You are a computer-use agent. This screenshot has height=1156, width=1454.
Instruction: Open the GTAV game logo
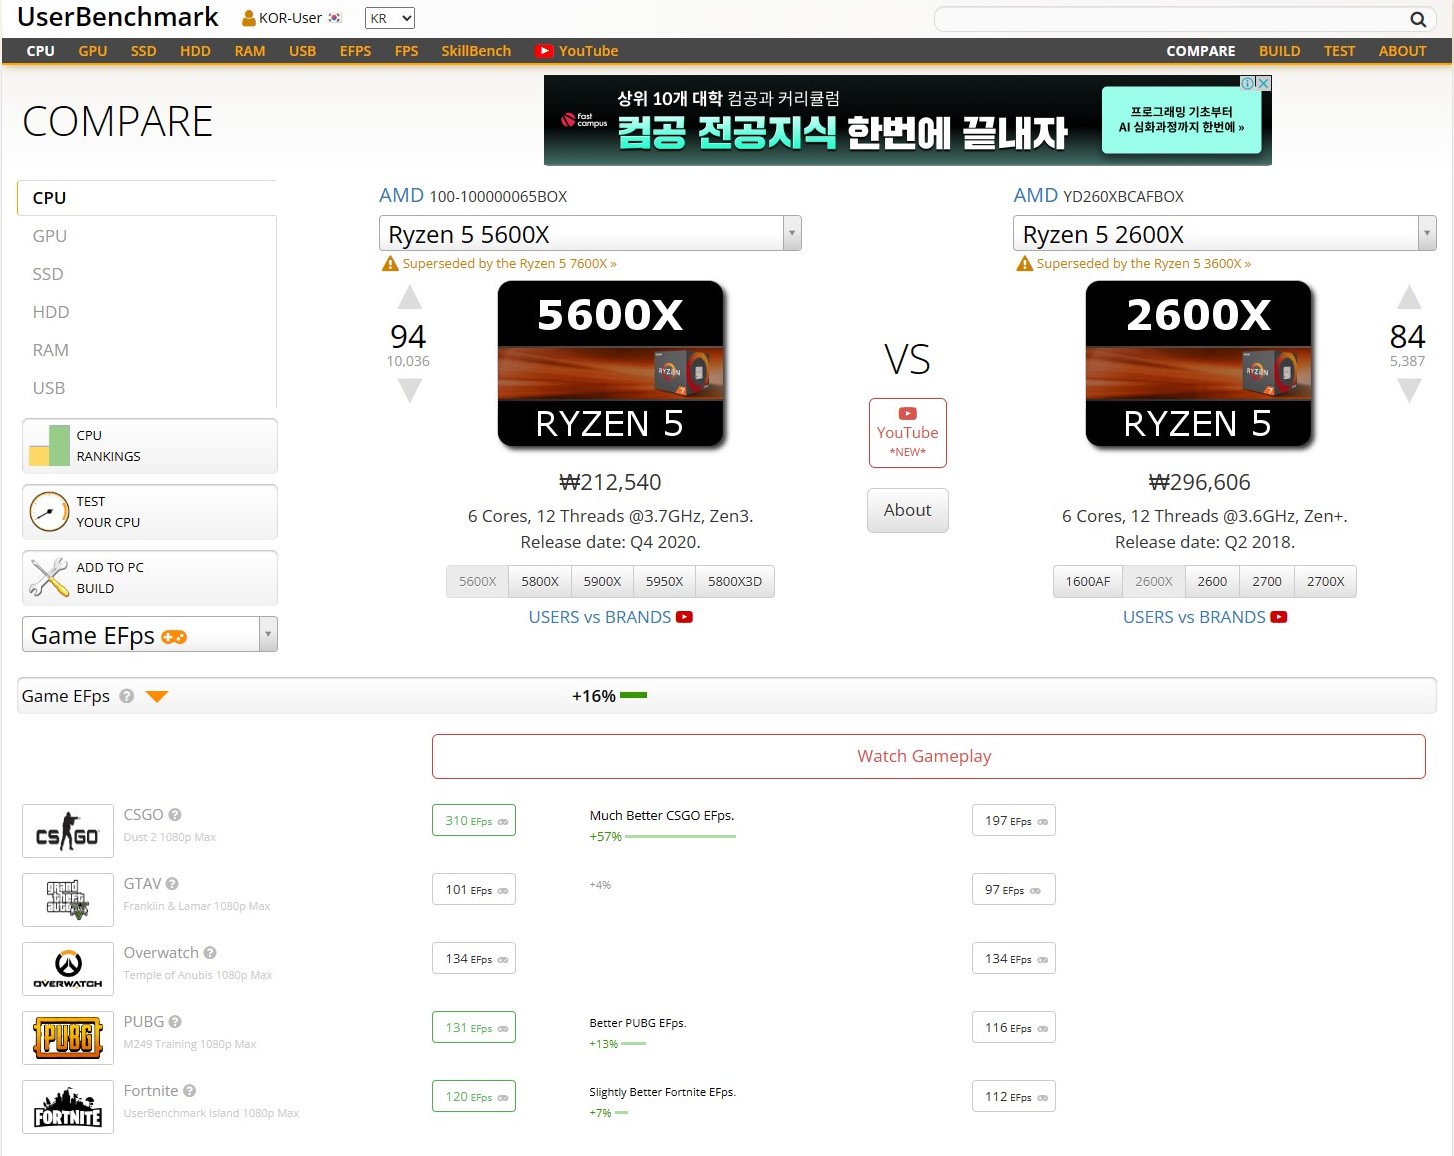point(68,900)
